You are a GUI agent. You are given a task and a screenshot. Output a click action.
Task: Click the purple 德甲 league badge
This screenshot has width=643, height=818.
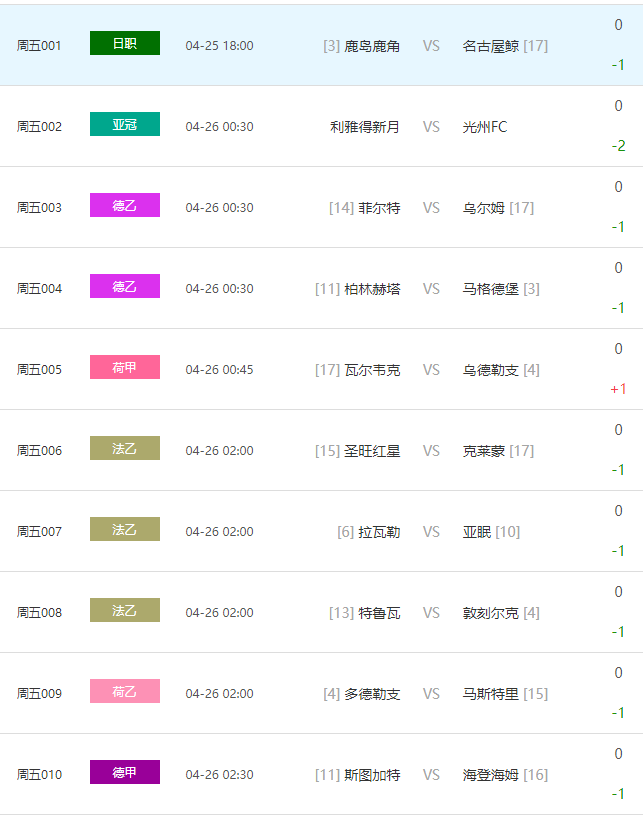coord(125,773)
